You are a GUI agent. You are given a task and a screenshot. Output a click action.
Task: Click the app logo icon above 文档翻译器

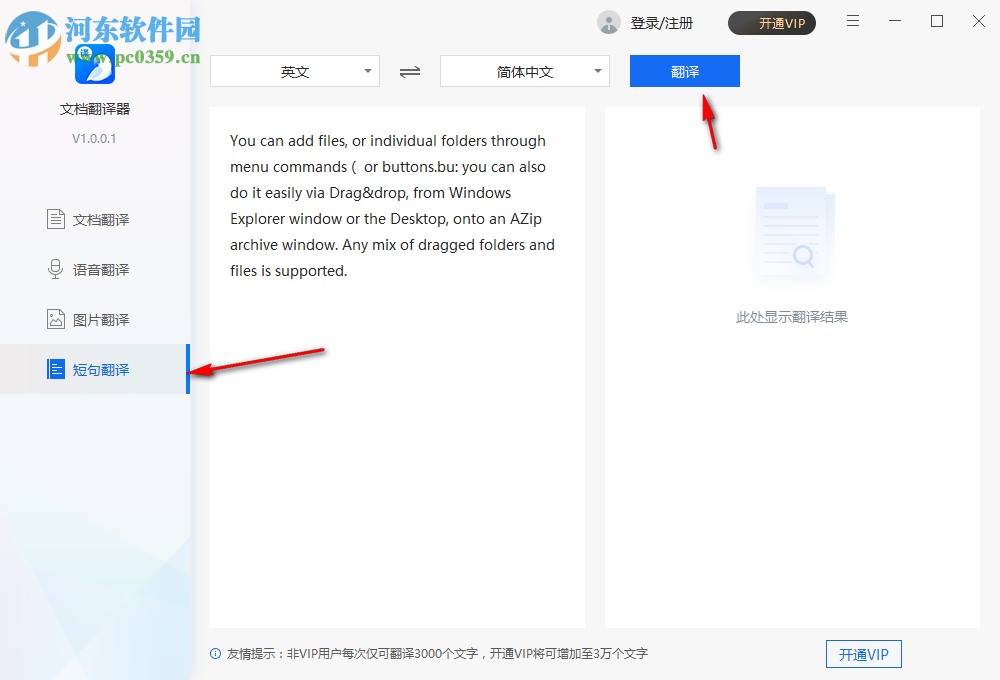click(x=94, y=64)
